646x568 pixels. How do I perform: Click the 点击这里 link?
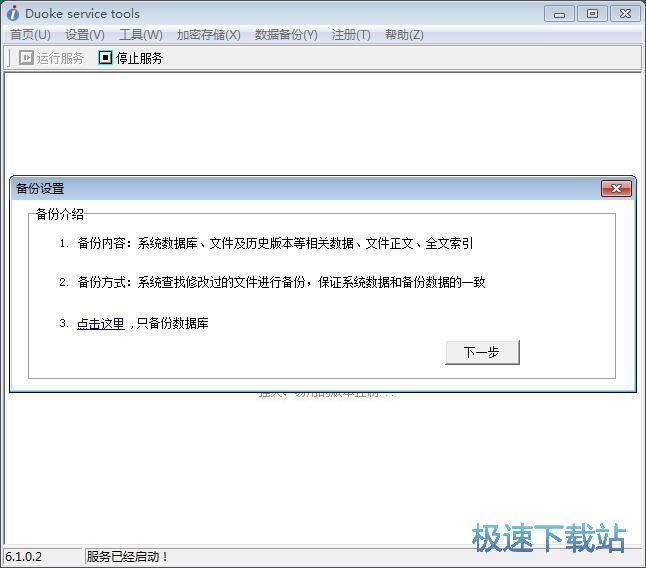pos(101,324)
